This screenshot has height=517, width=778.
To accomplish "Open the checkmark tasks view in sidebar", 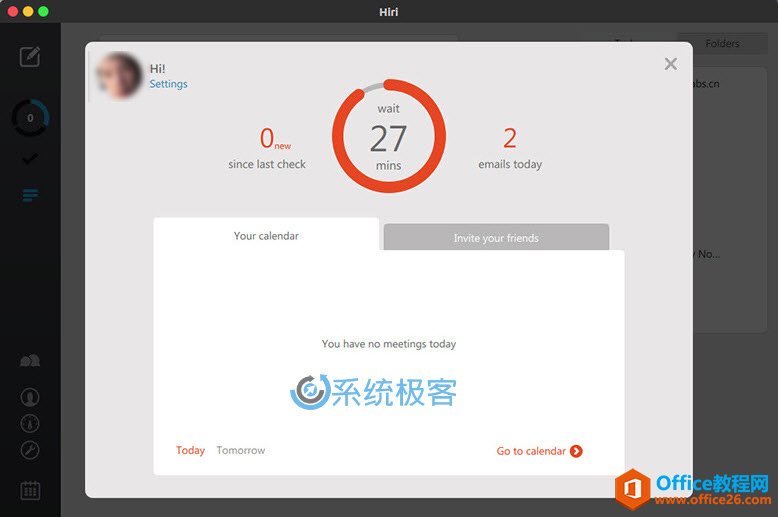I will pos(30,159).
